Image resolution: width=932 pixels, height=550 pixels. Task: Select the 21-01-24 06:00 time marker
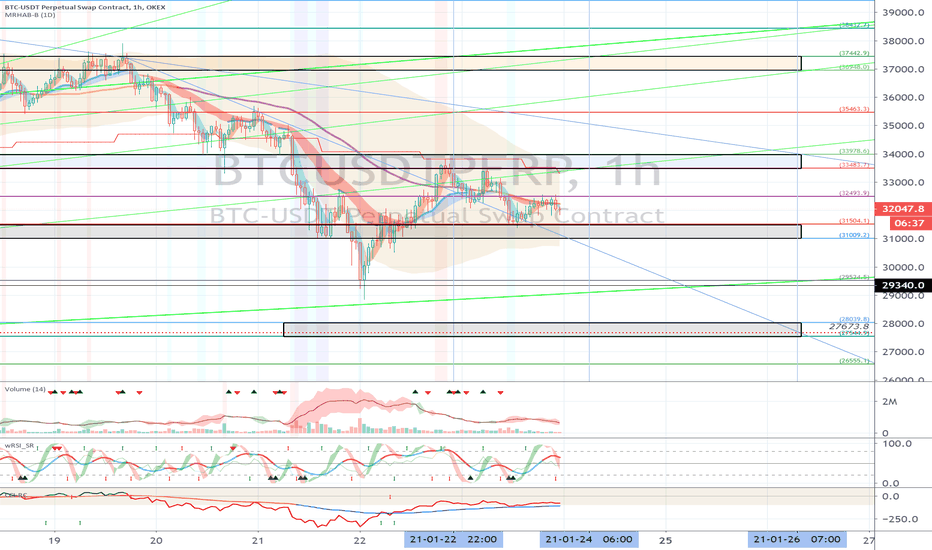(589, 539)
